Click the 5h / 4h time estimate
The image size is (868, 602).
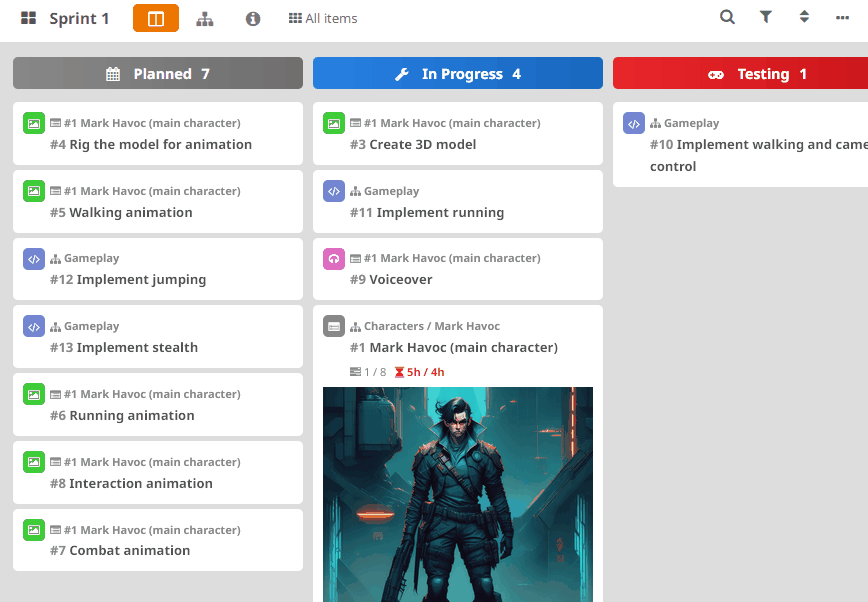[x=420, y=372]
